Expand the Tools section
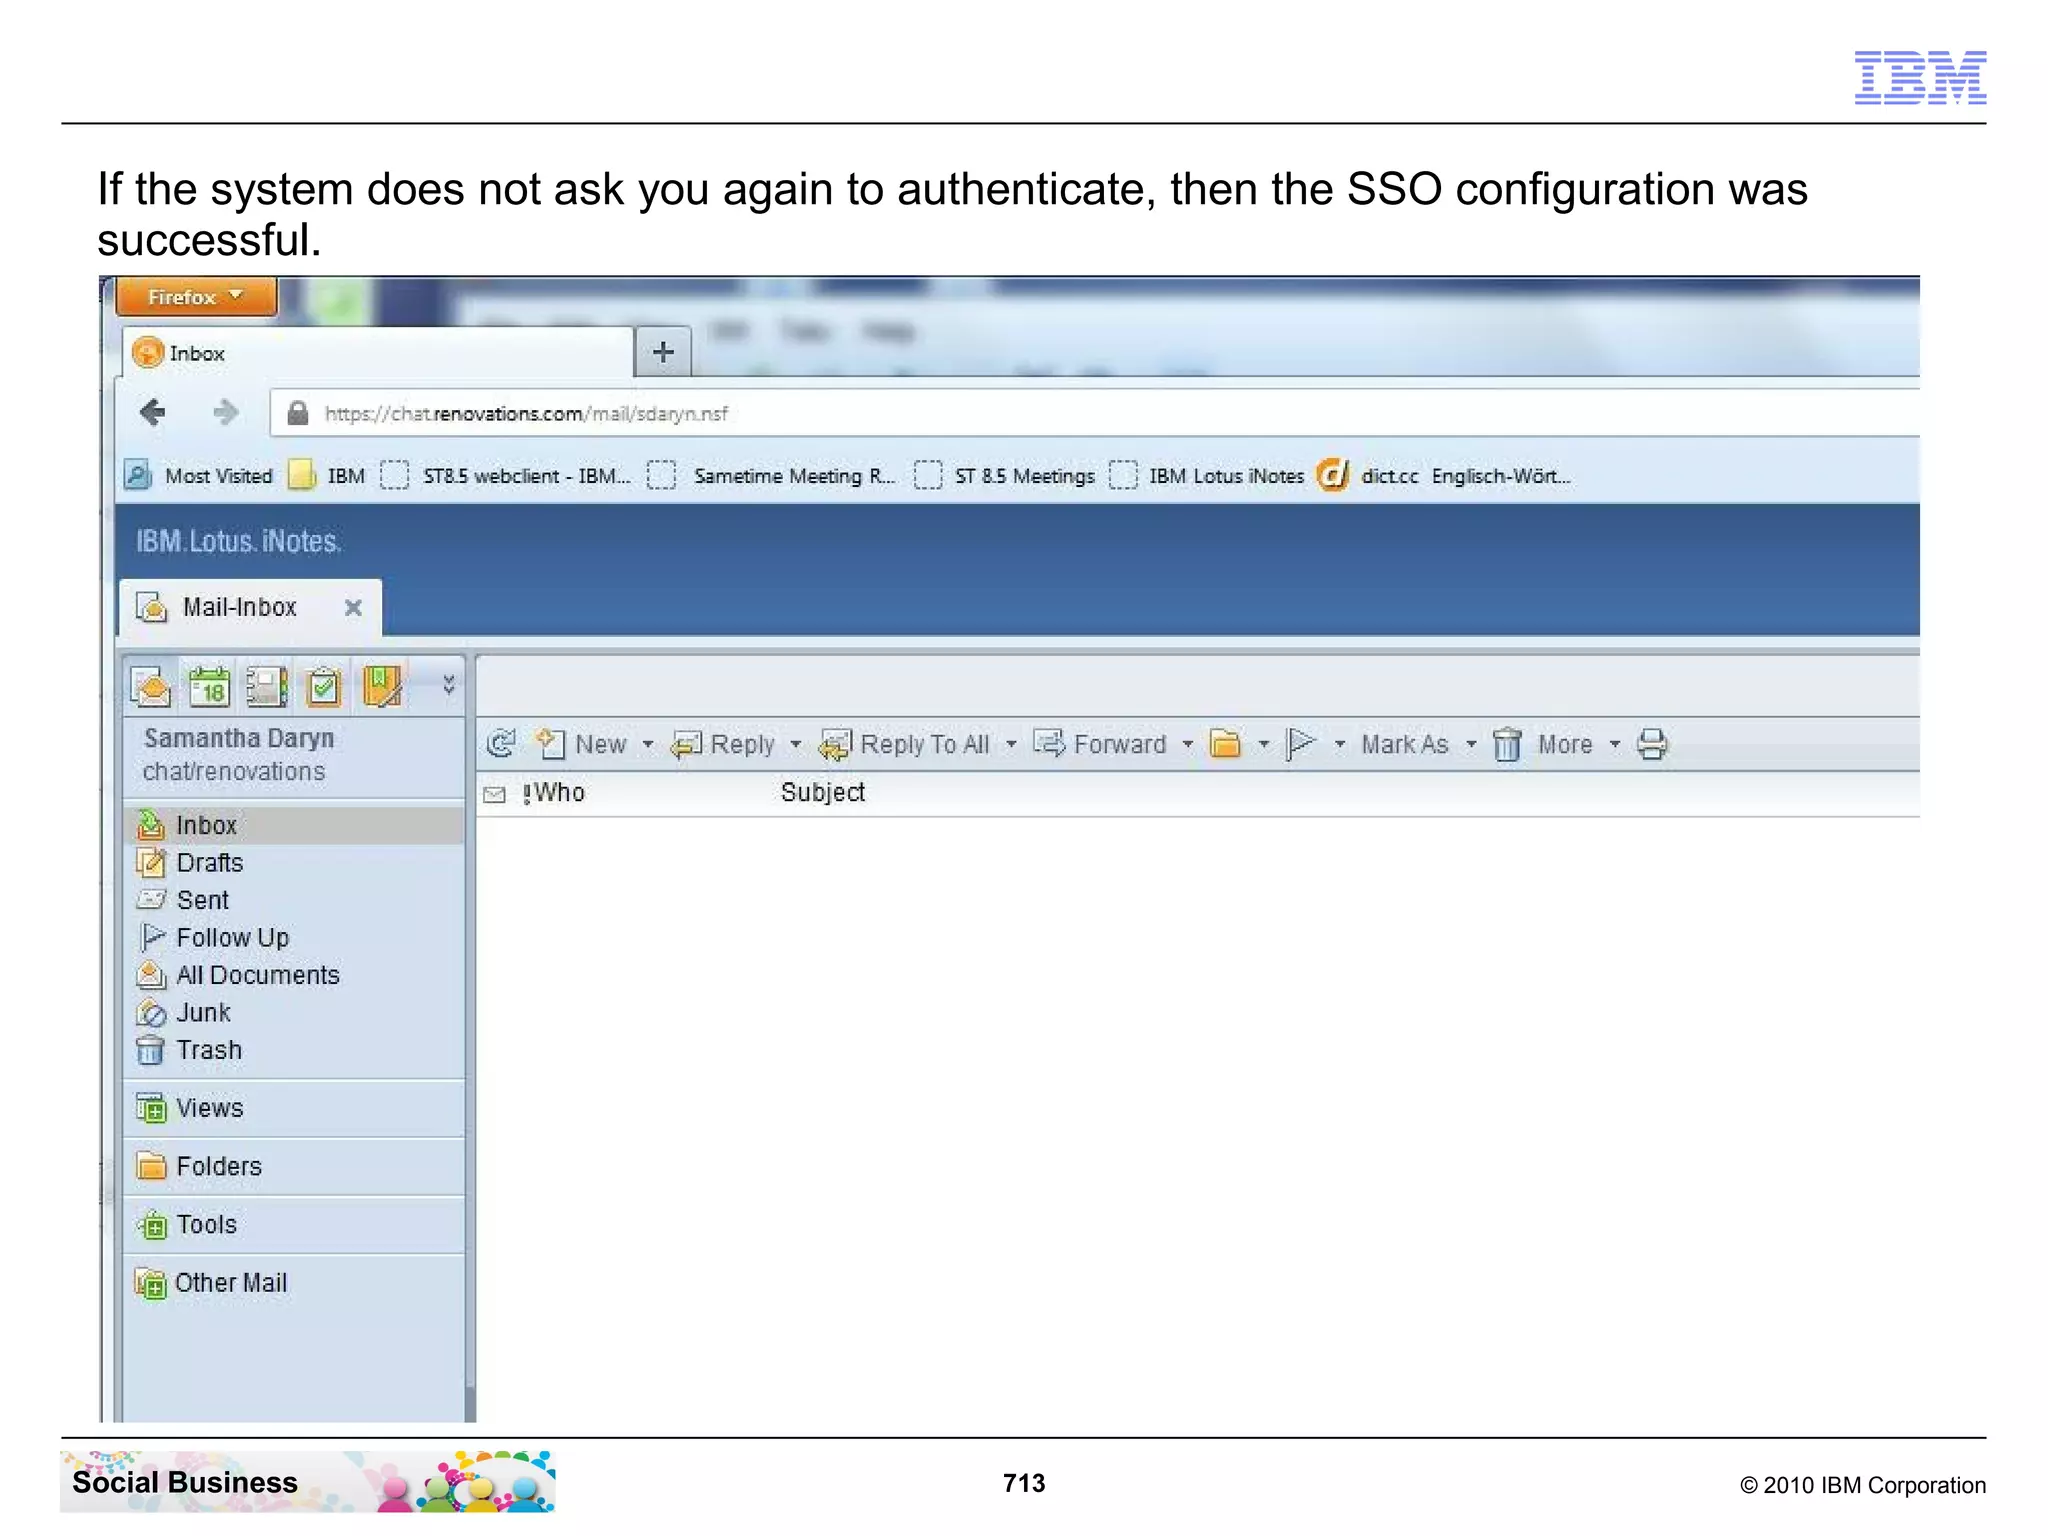This screenshot has height=1536, width=2048. point(294,1224)
